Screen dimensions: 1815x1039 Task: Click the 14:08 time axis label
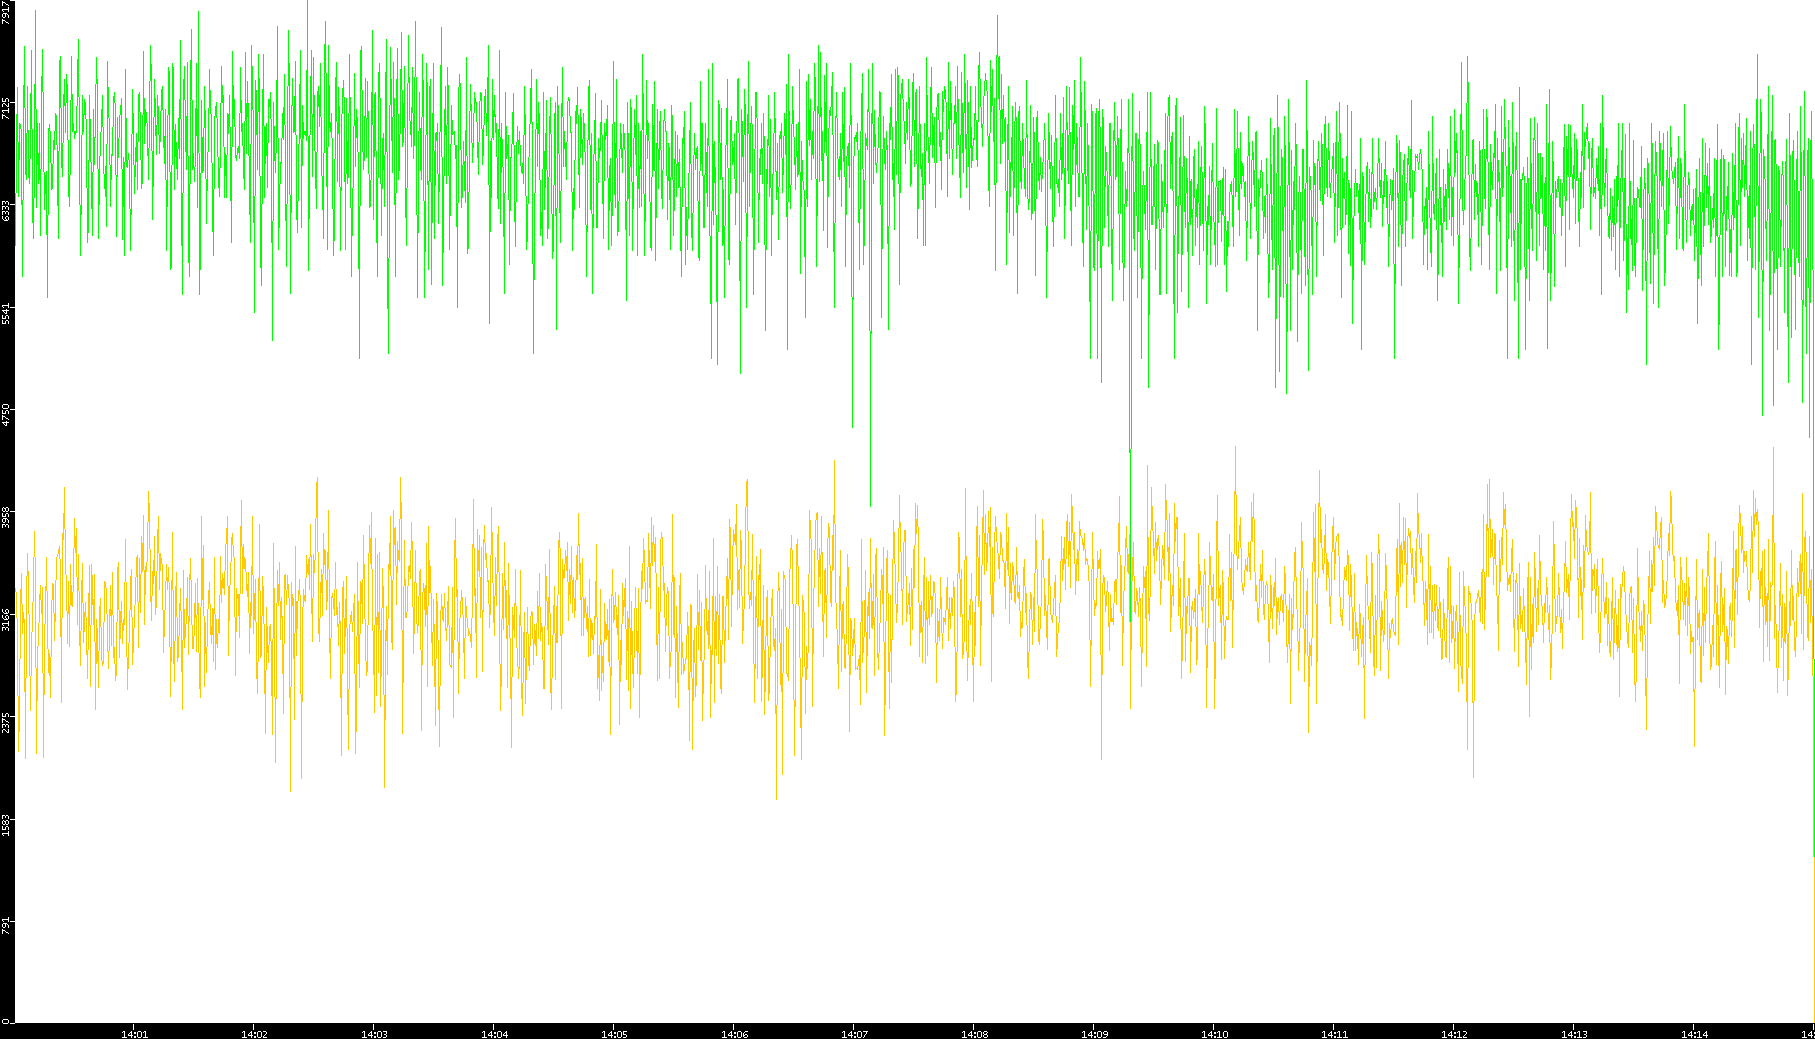(974, 1034)
